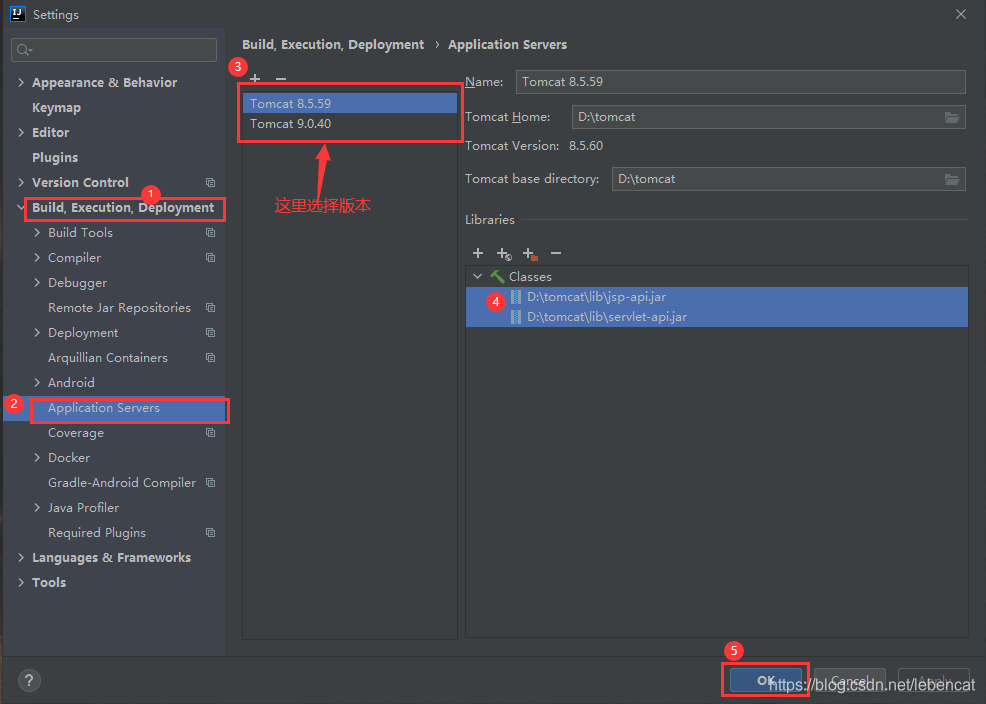Click OK to confirm settings
986x704 pixels.
click(x=765, y=680)
